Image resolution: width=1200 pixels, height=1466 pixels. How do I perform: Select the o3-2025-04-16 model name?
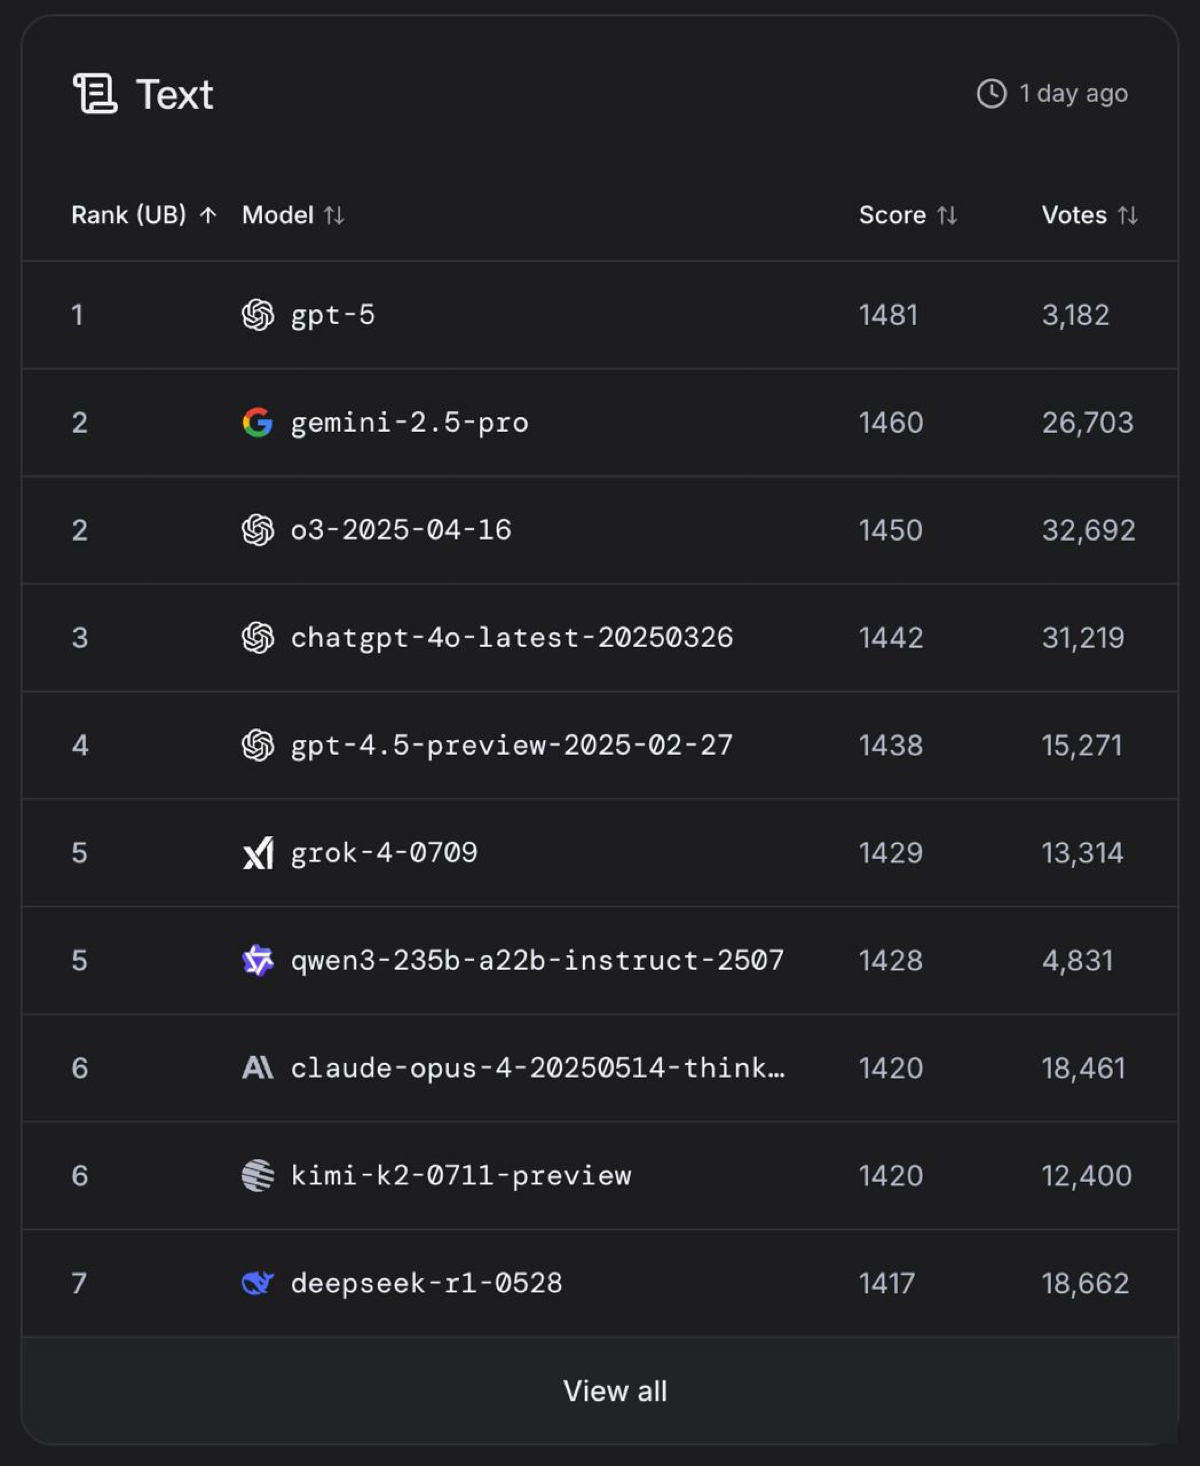[x=401, y=530]
